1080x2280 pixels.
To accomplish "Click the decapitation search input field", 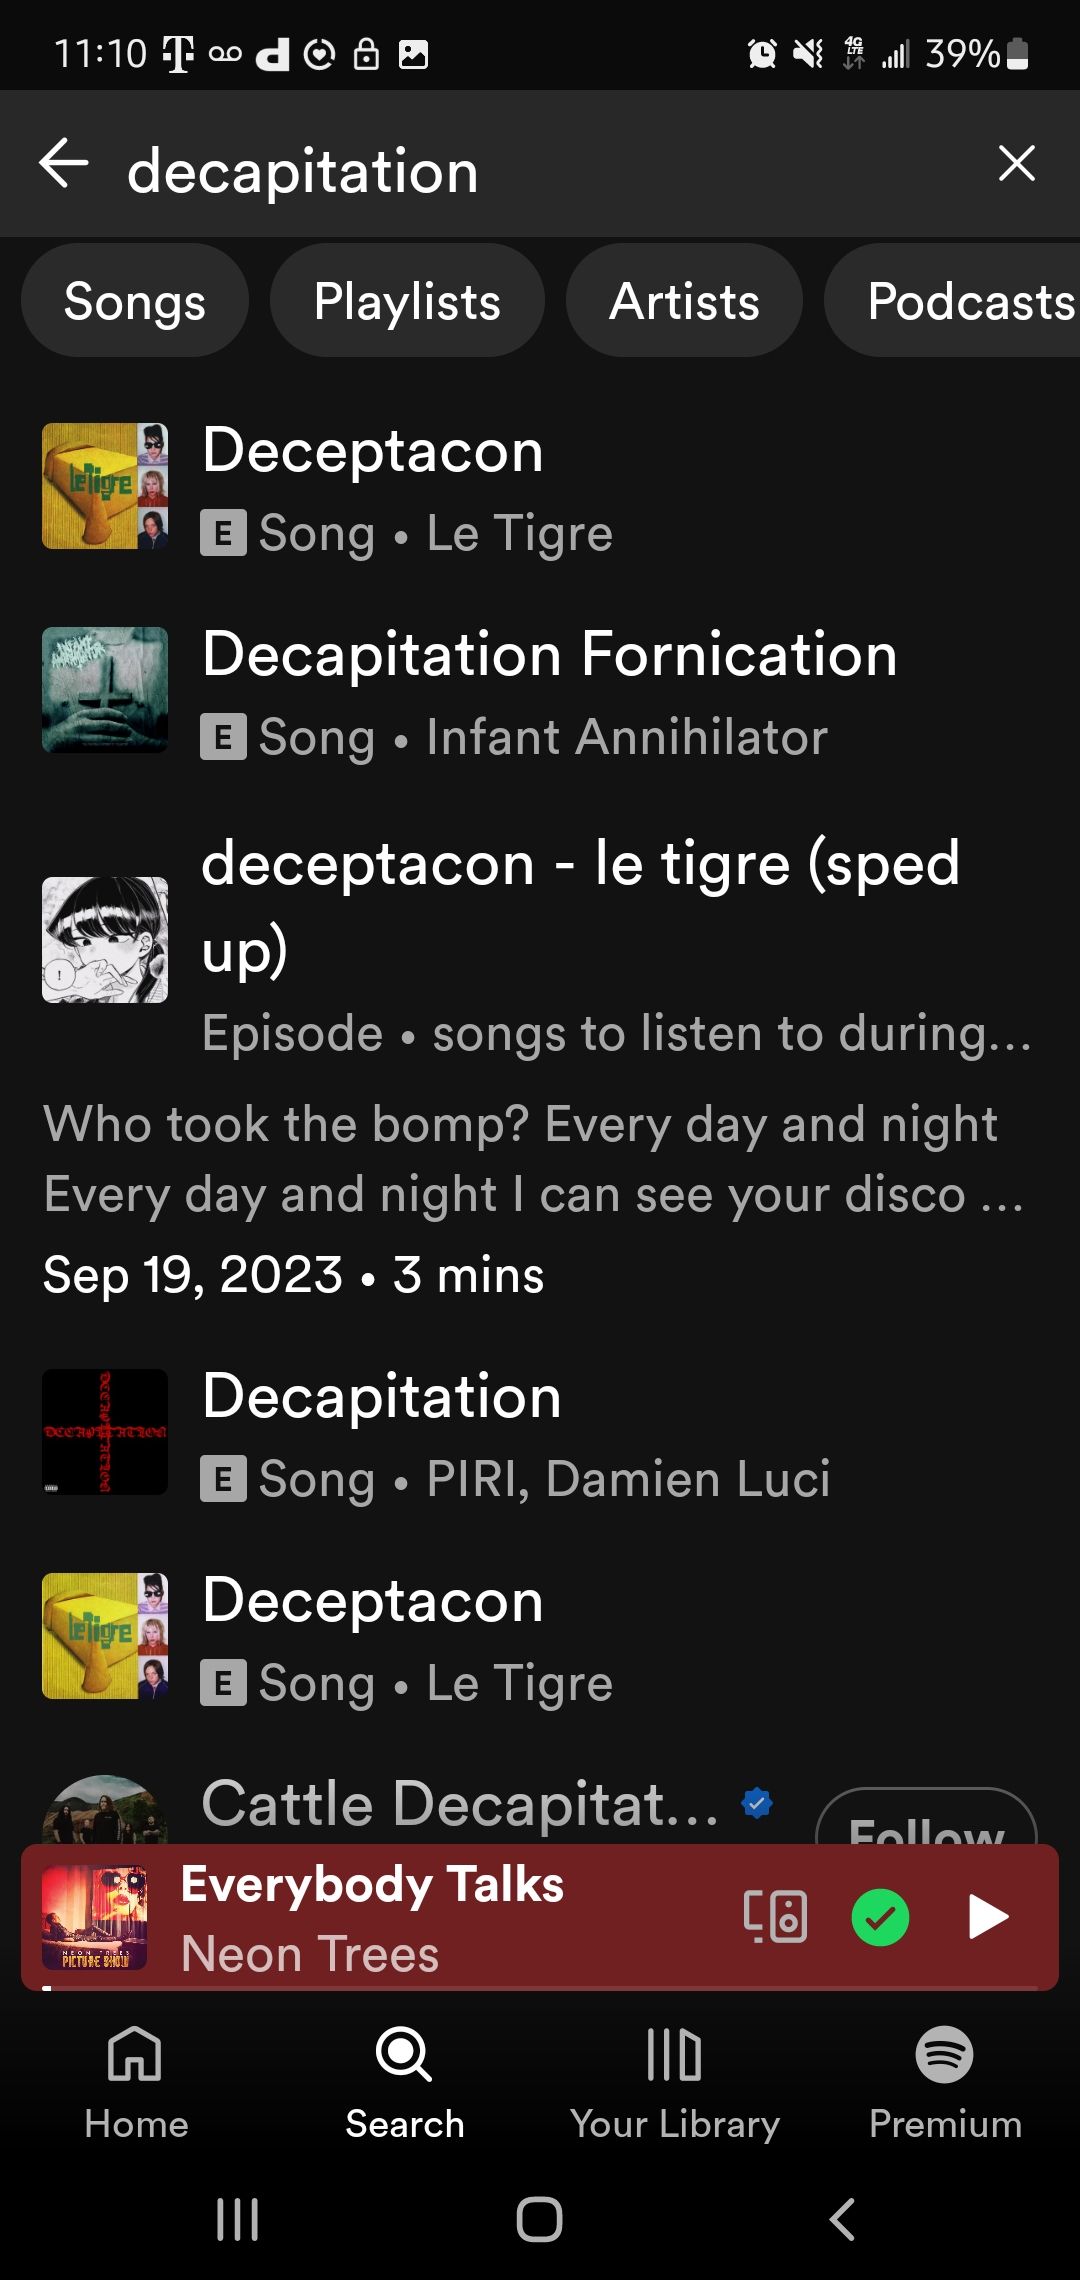I will click(x=540, y=170).
